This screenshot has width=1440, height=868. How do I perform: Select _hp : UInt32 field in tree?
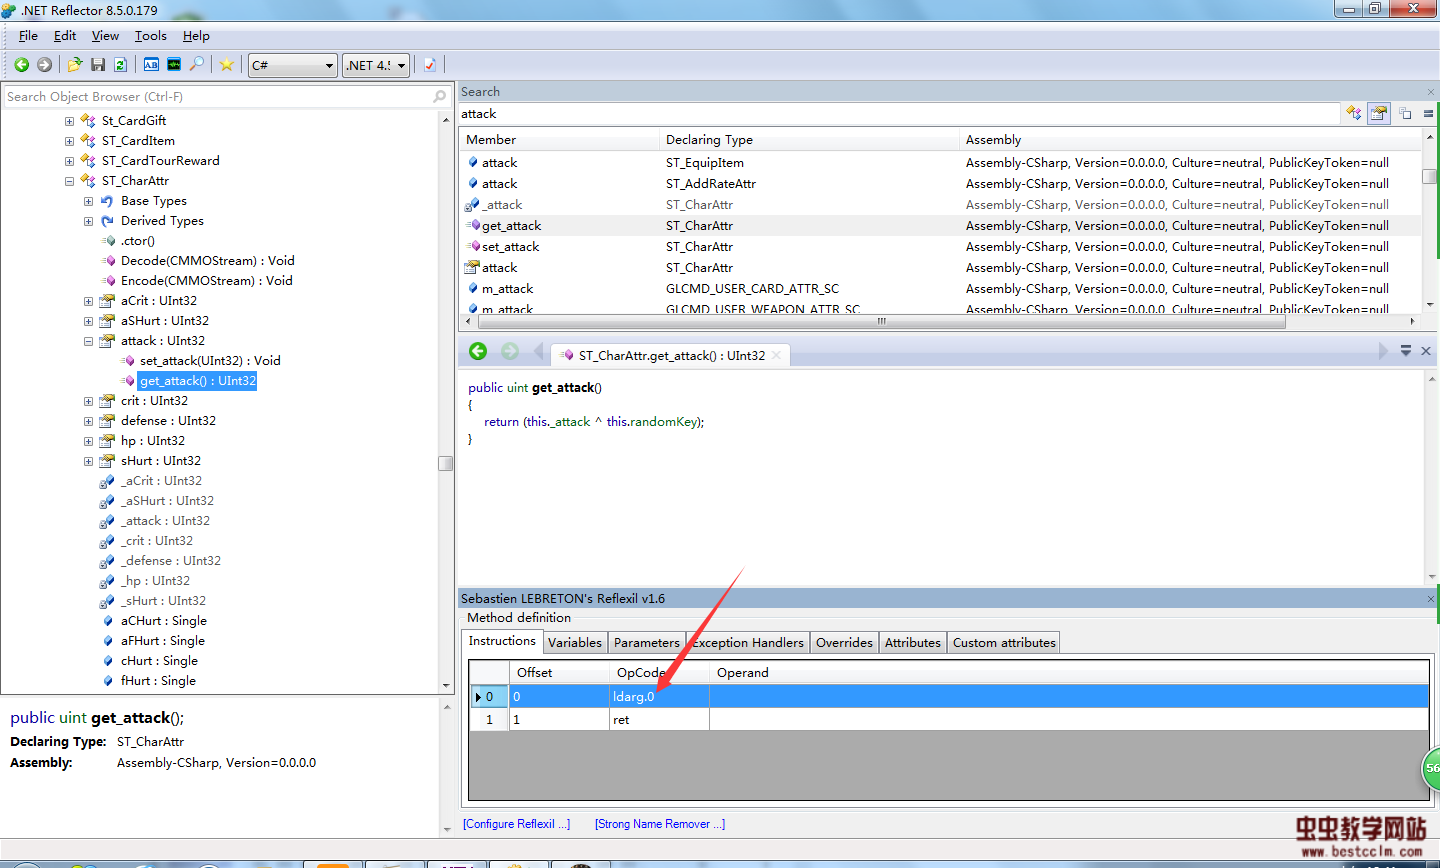(155, 581)
